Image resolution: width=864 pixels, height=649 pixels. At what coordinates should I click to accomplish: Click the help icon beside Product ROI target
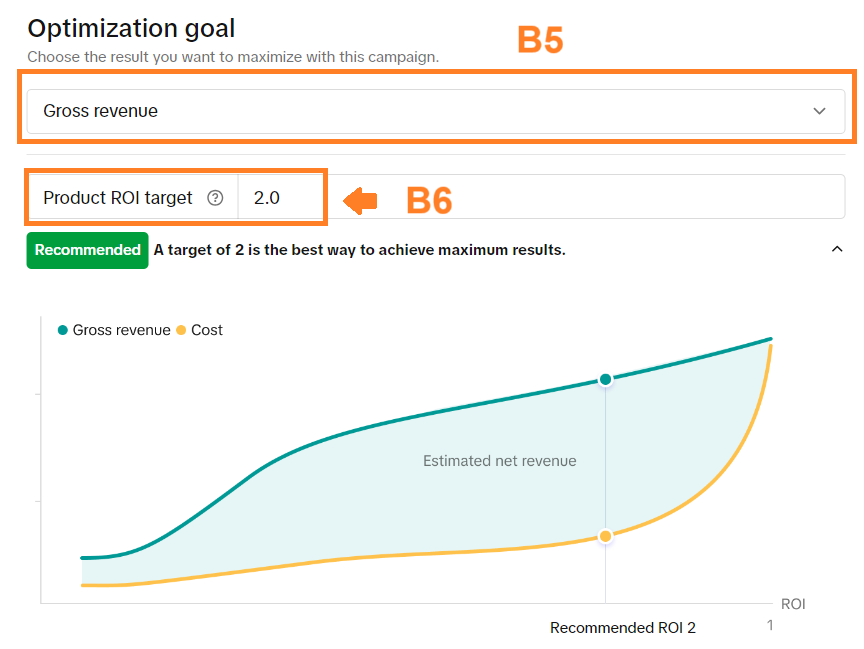214,198
